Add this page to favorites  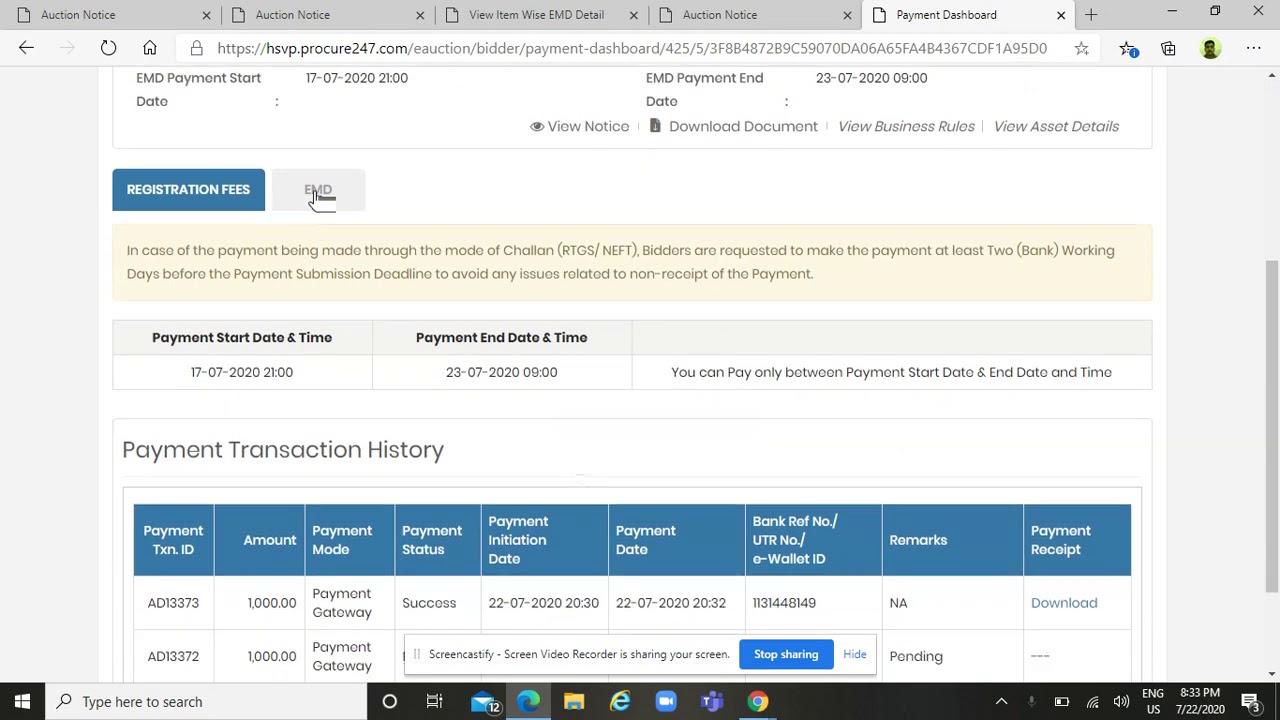(x=1081, y=48)
